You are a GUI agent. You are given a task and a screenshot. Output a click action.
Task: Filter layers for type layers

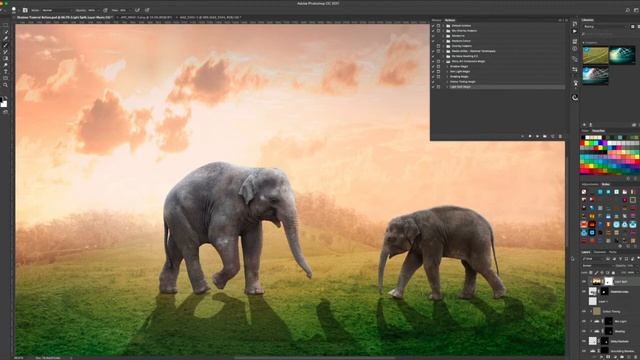tap(620, 259)
